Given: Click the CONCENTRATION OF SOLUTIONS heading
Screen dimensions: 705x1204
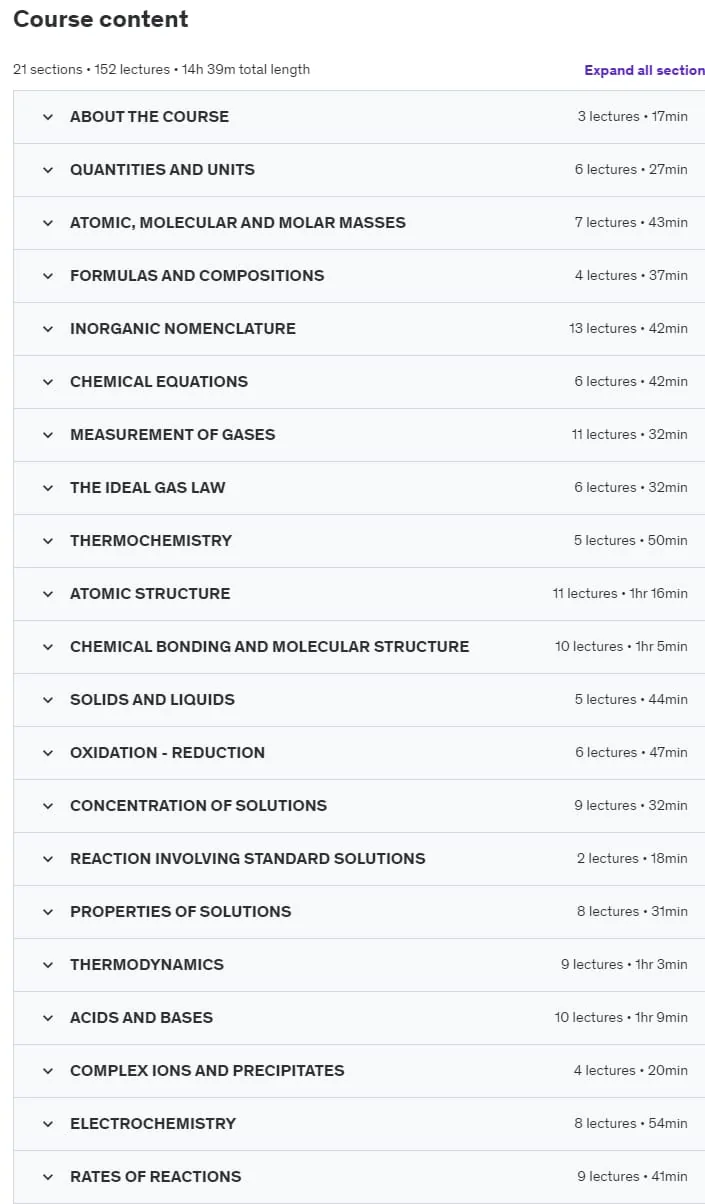Looking at the screenshot, I should [x=198, y=805].
